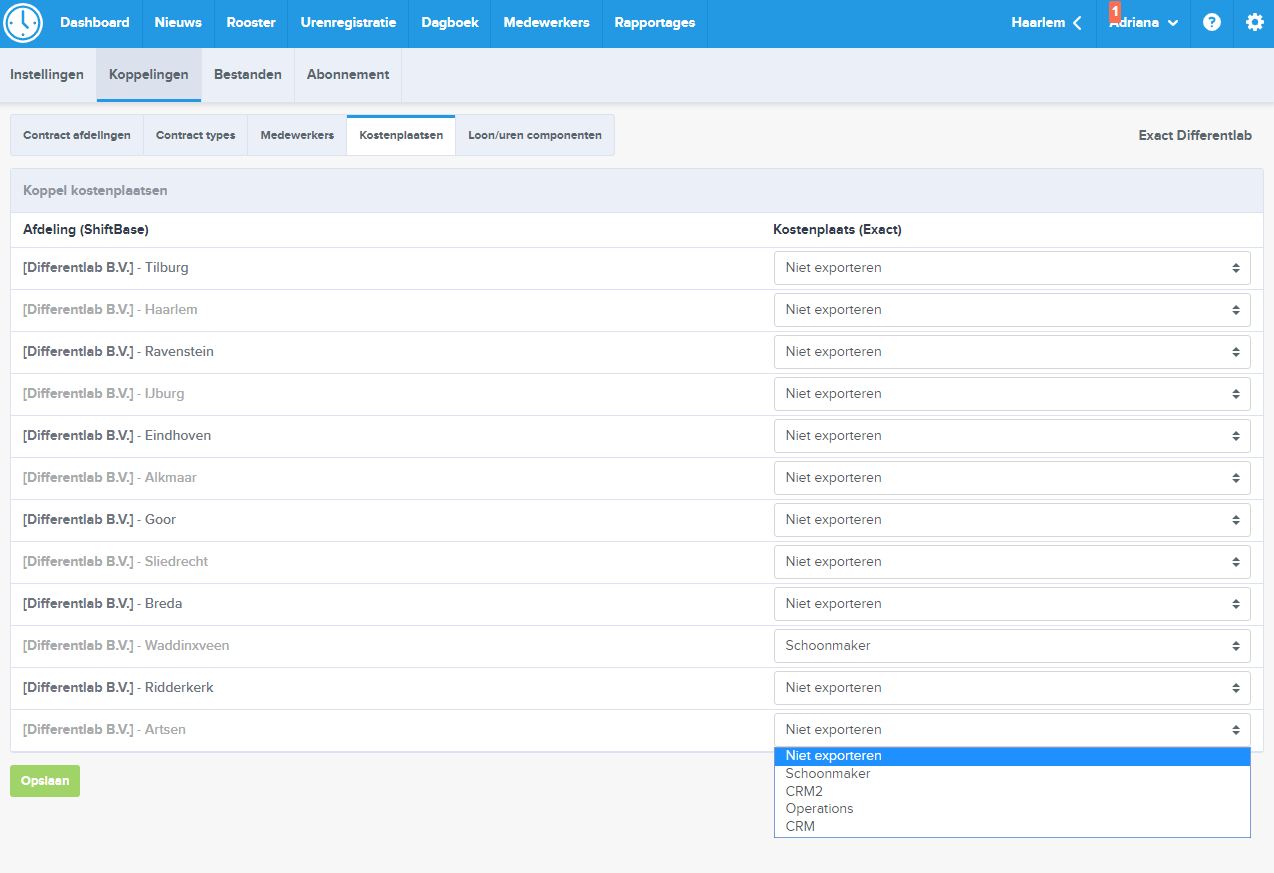This screenshot has height=873, width=1274.
Task: Select Operations in the open list
Action: [x=1012, y=809]
